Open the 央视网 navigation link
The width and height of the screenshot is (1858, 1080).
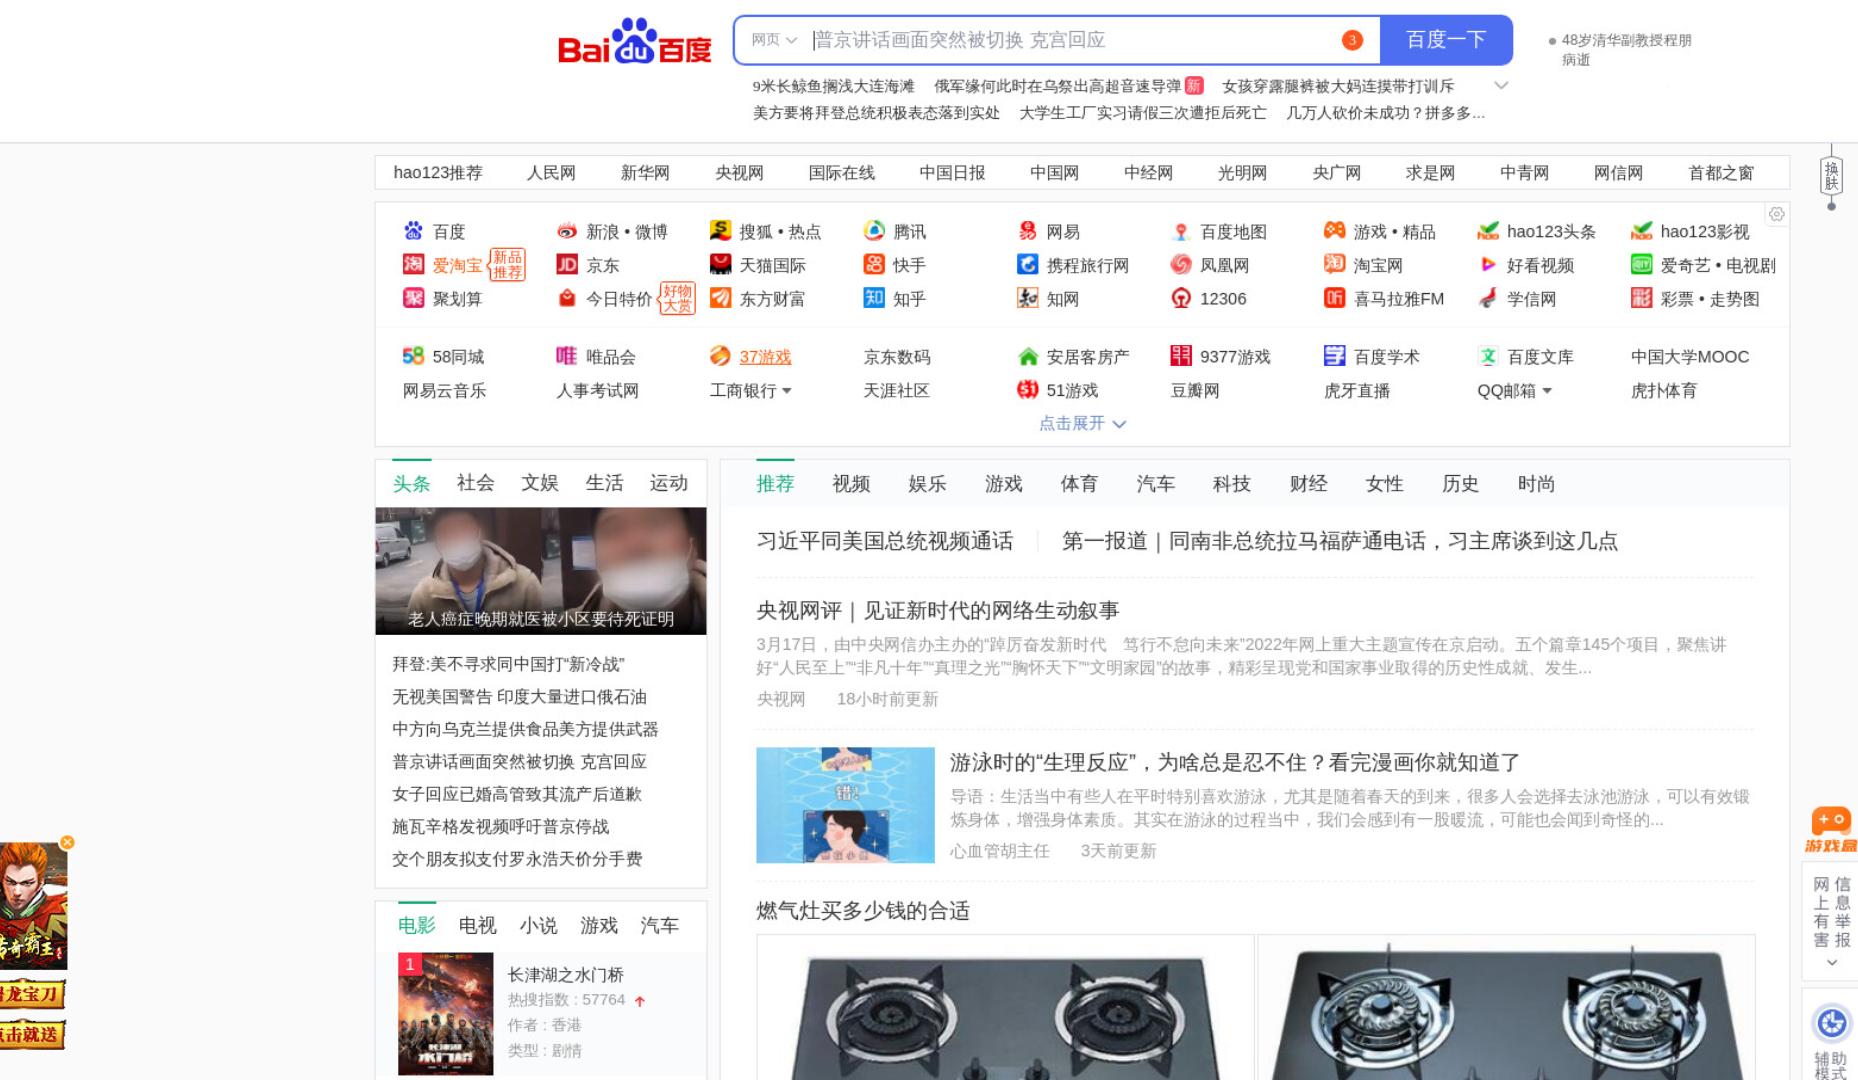739,173
